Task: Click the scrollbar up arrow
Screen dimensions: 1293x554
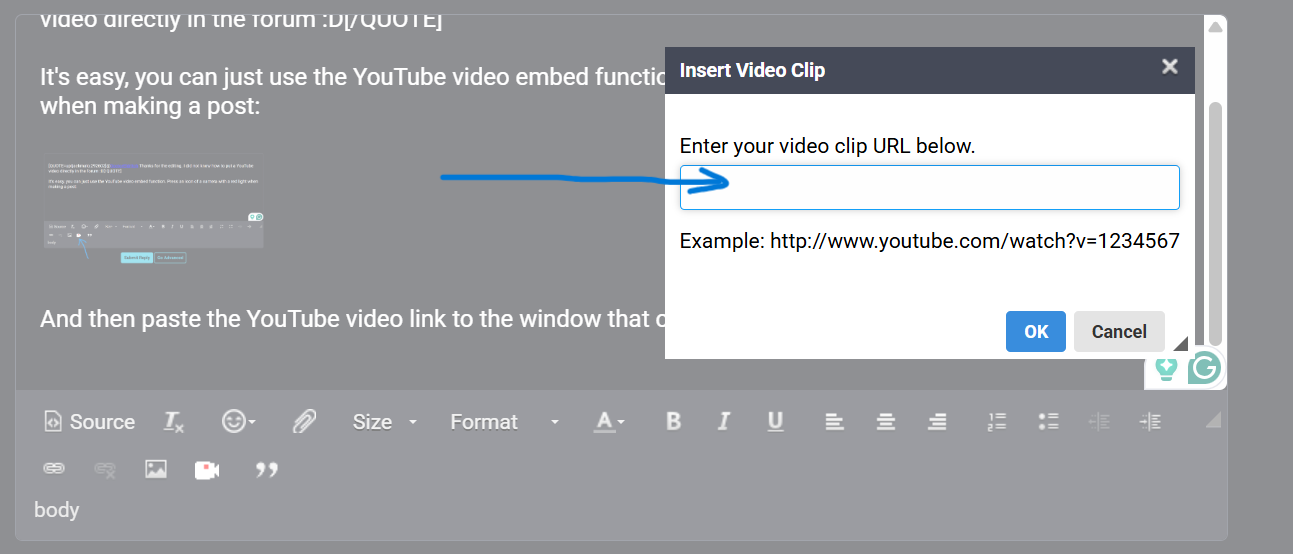Action: pos(1215,27)
